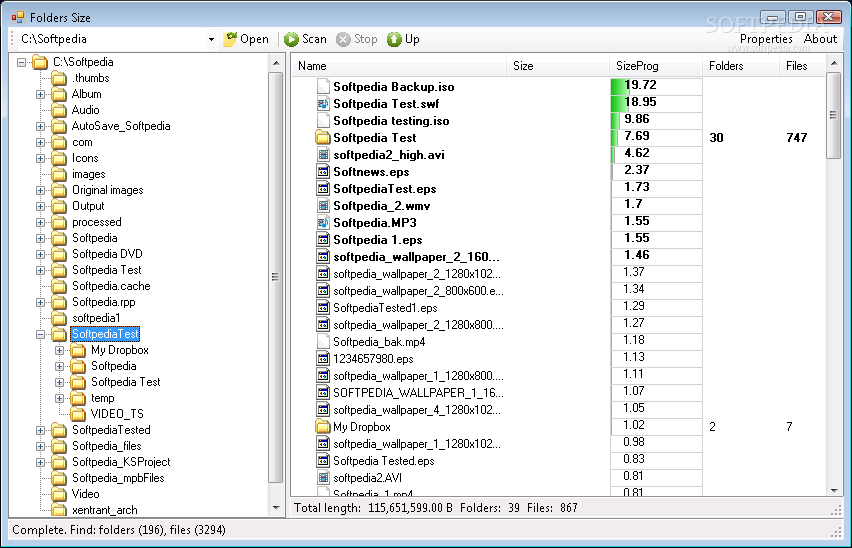This screenshot has height=548, width=852.
Task: Expand the Album folder node
Action: 41,95
